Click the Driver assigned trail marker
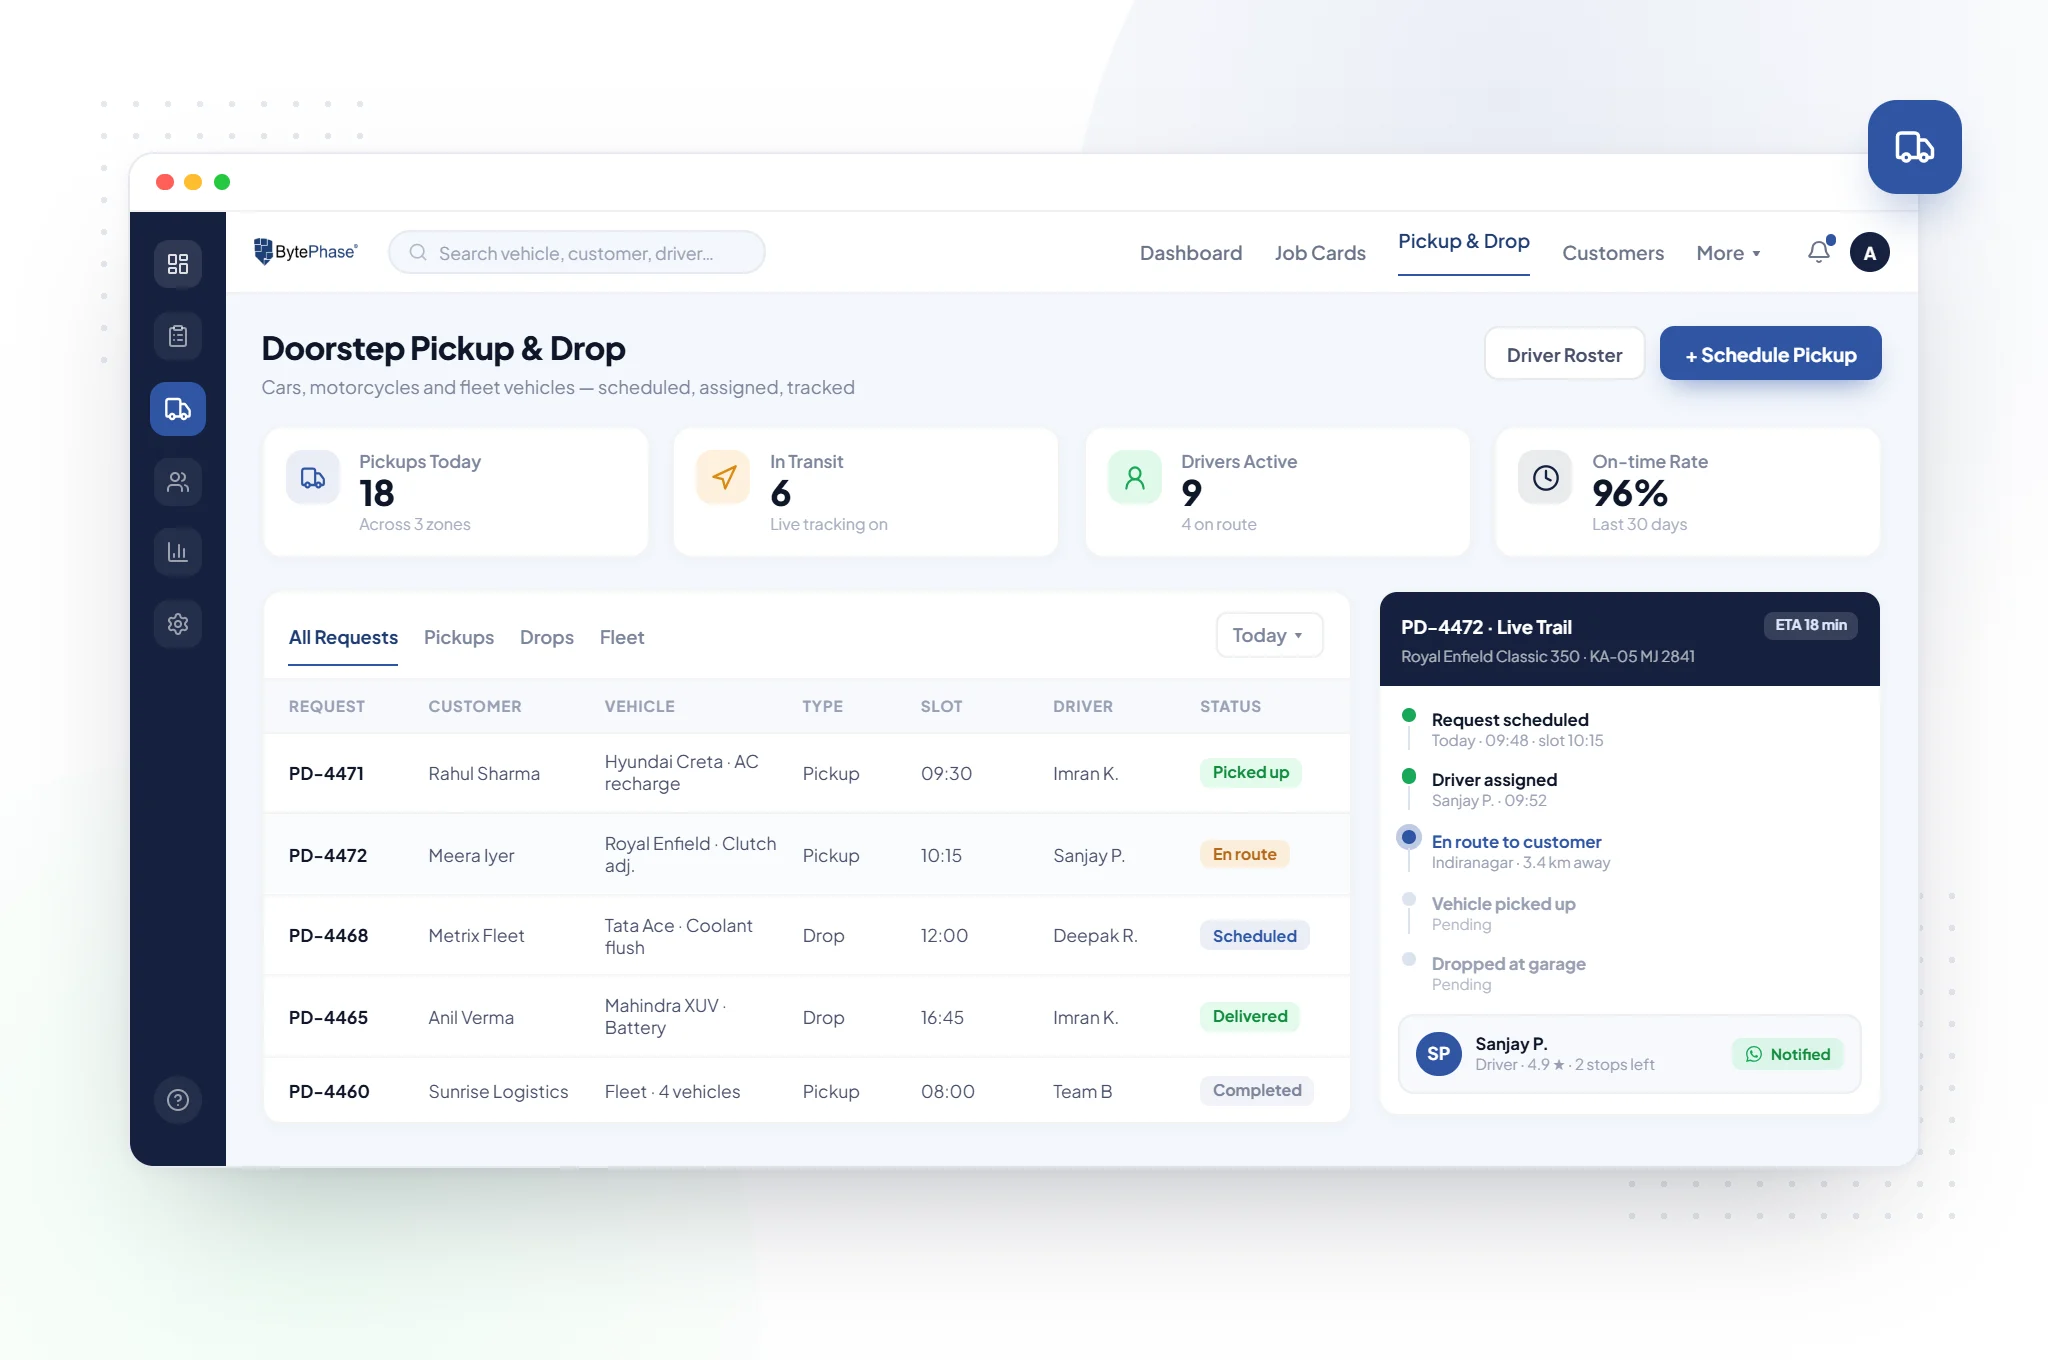This screenshot has width=2048, height=1360. [x=1409, y=776]
